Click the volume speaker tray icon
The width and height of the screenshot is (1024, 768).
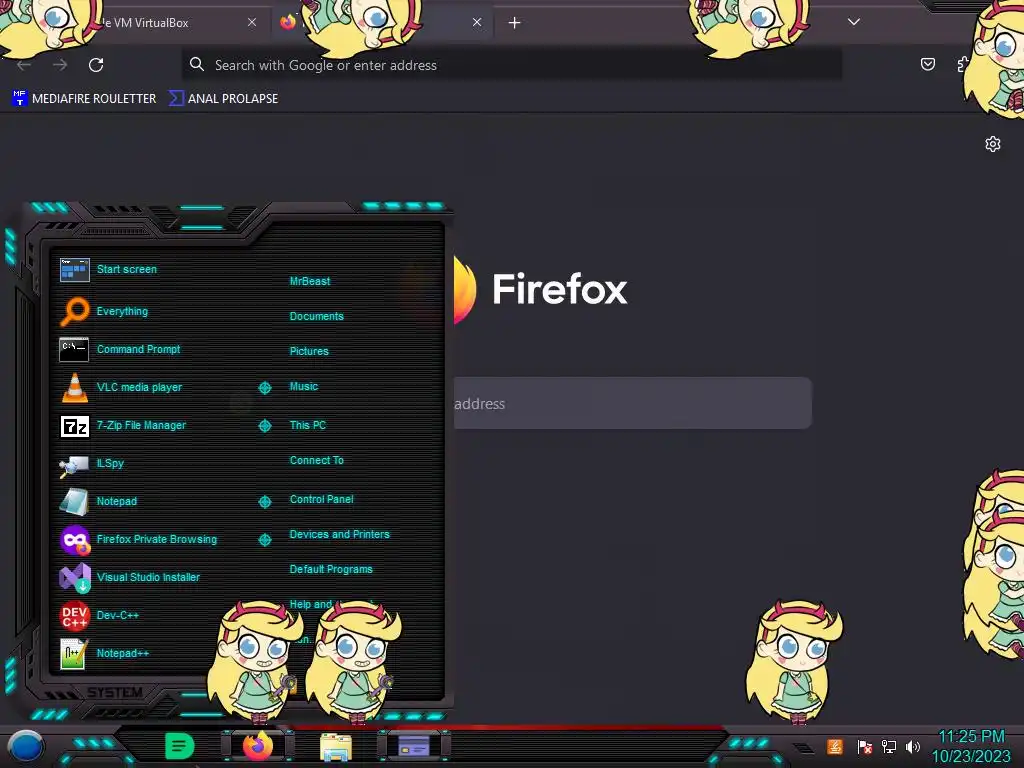[x=913, y=746]
